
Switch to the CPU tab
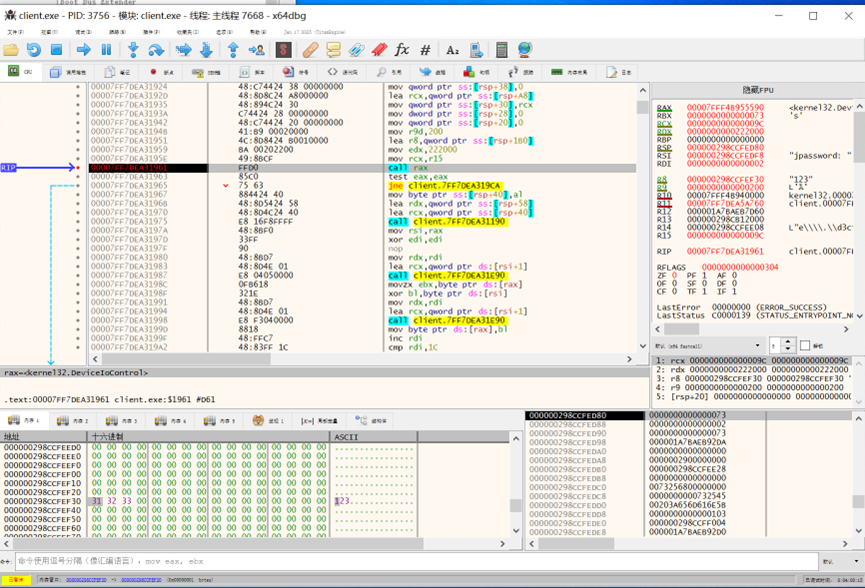click(22, 72)
